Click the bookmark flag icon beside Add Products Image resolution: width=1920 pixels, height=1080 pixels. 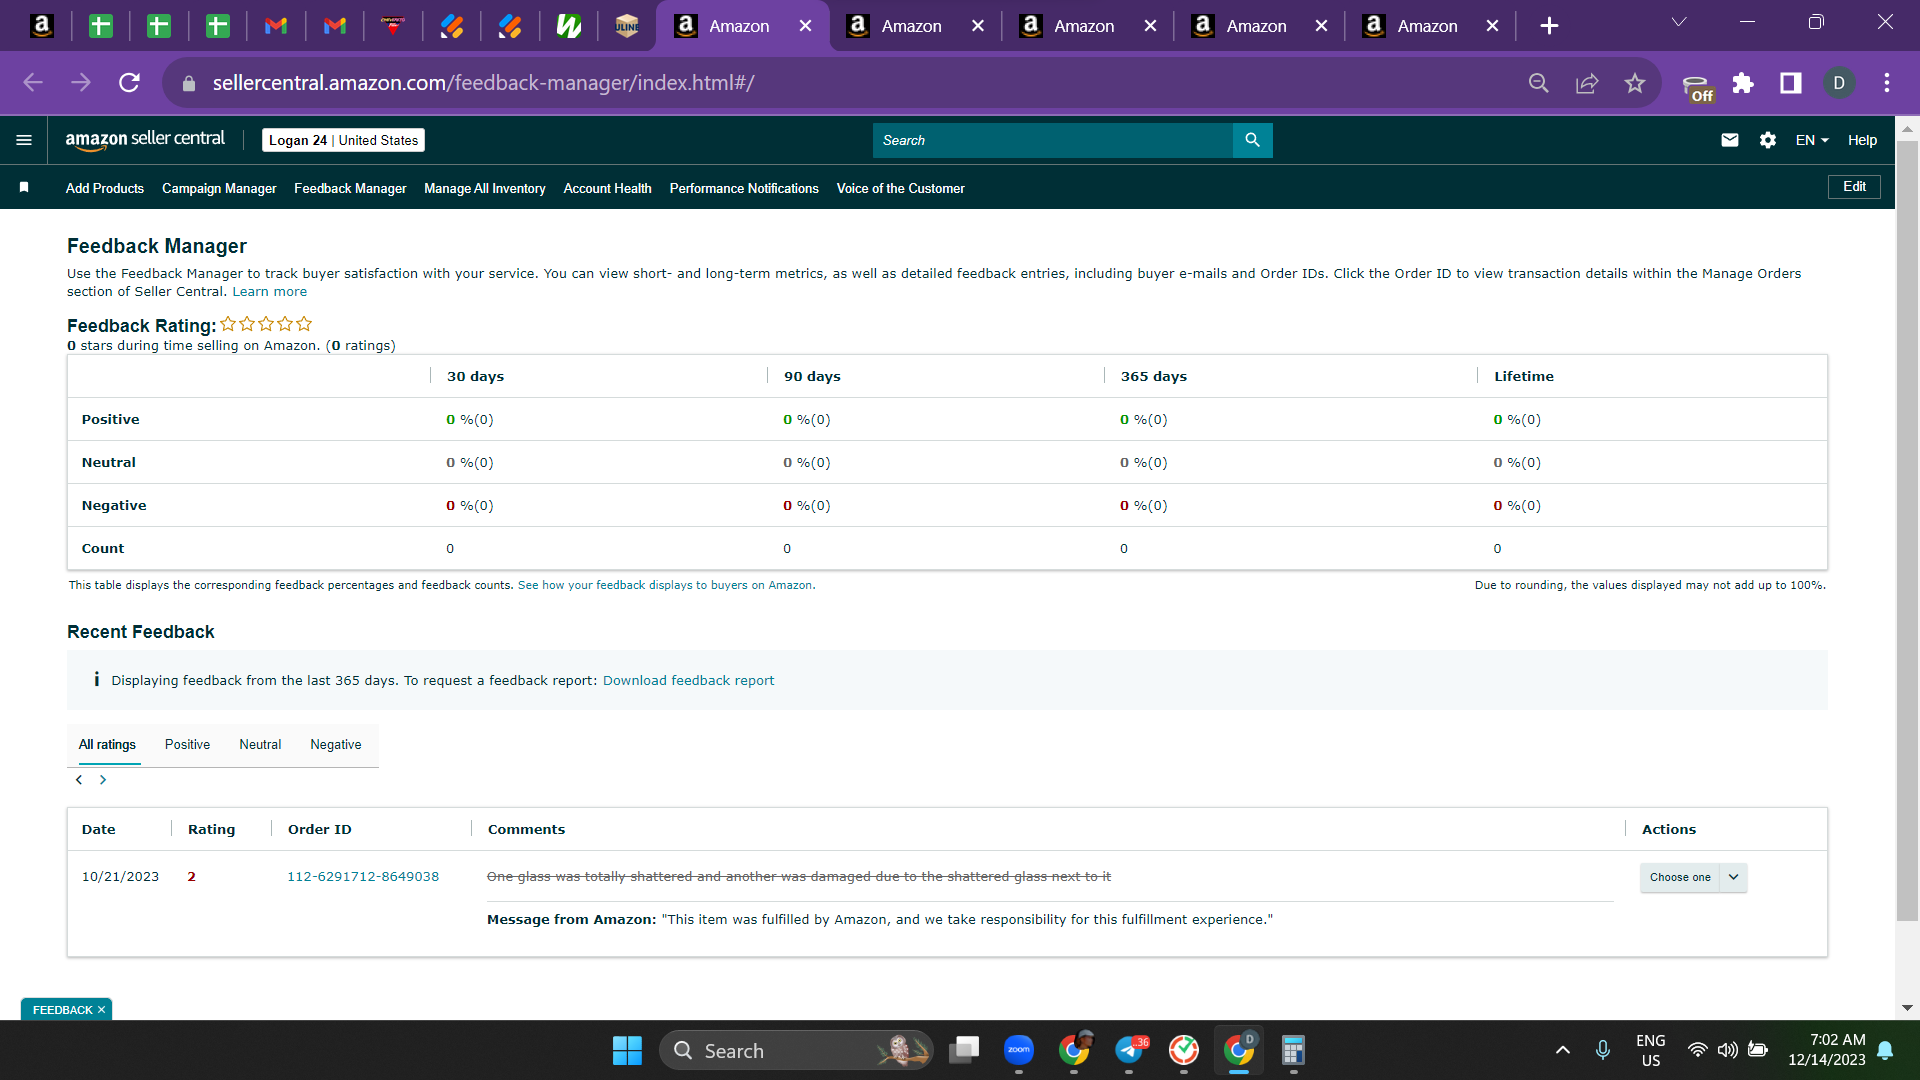(x=24, y=188)
